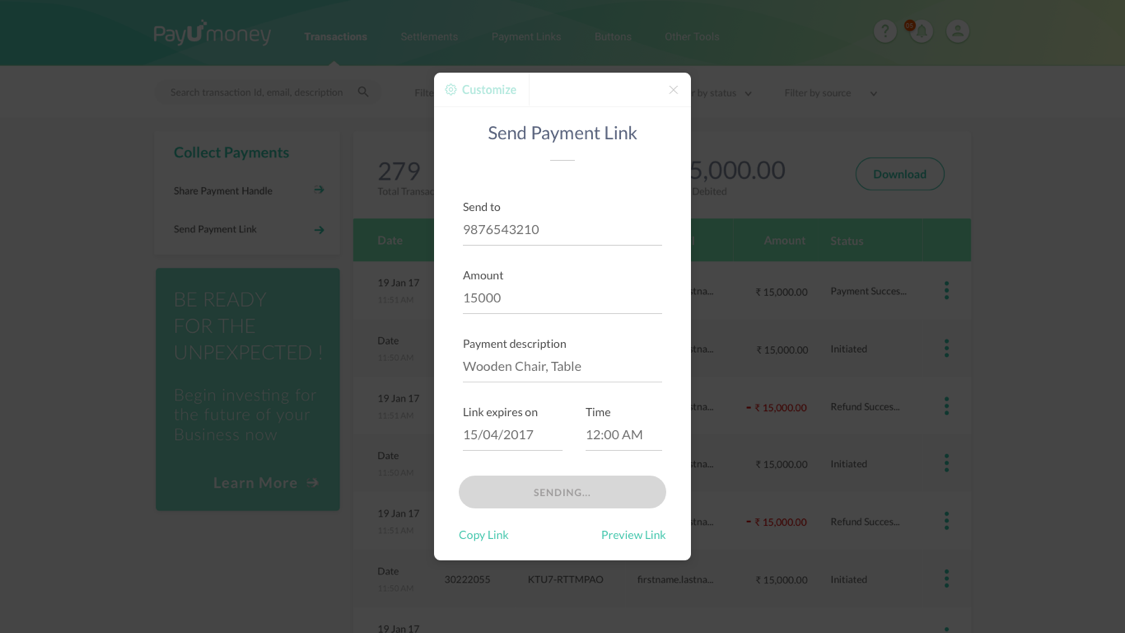Image resolution: width=1125 pixels, height=633 pixels.
Task: Click the Send to phone number field
Action: click(x=562, y=230)
